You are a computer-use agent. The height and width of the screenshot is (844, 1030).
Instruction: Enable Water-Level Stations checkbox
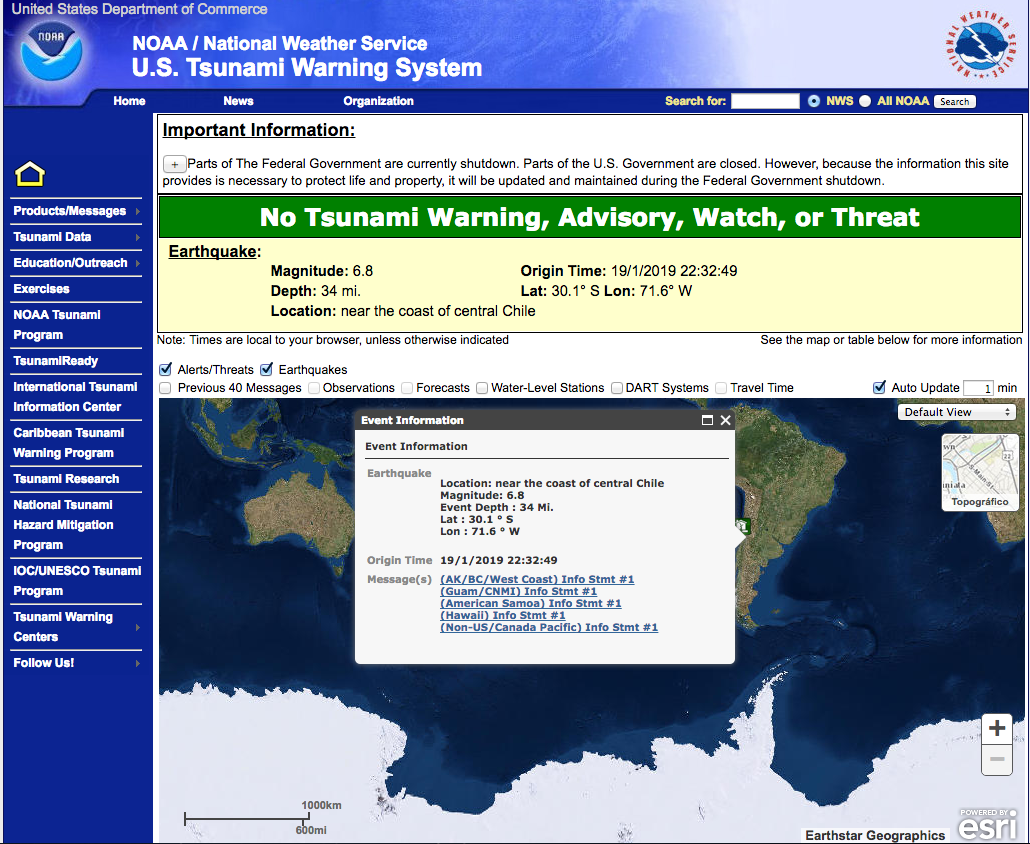pyautogui.click(x=482, y=388)
